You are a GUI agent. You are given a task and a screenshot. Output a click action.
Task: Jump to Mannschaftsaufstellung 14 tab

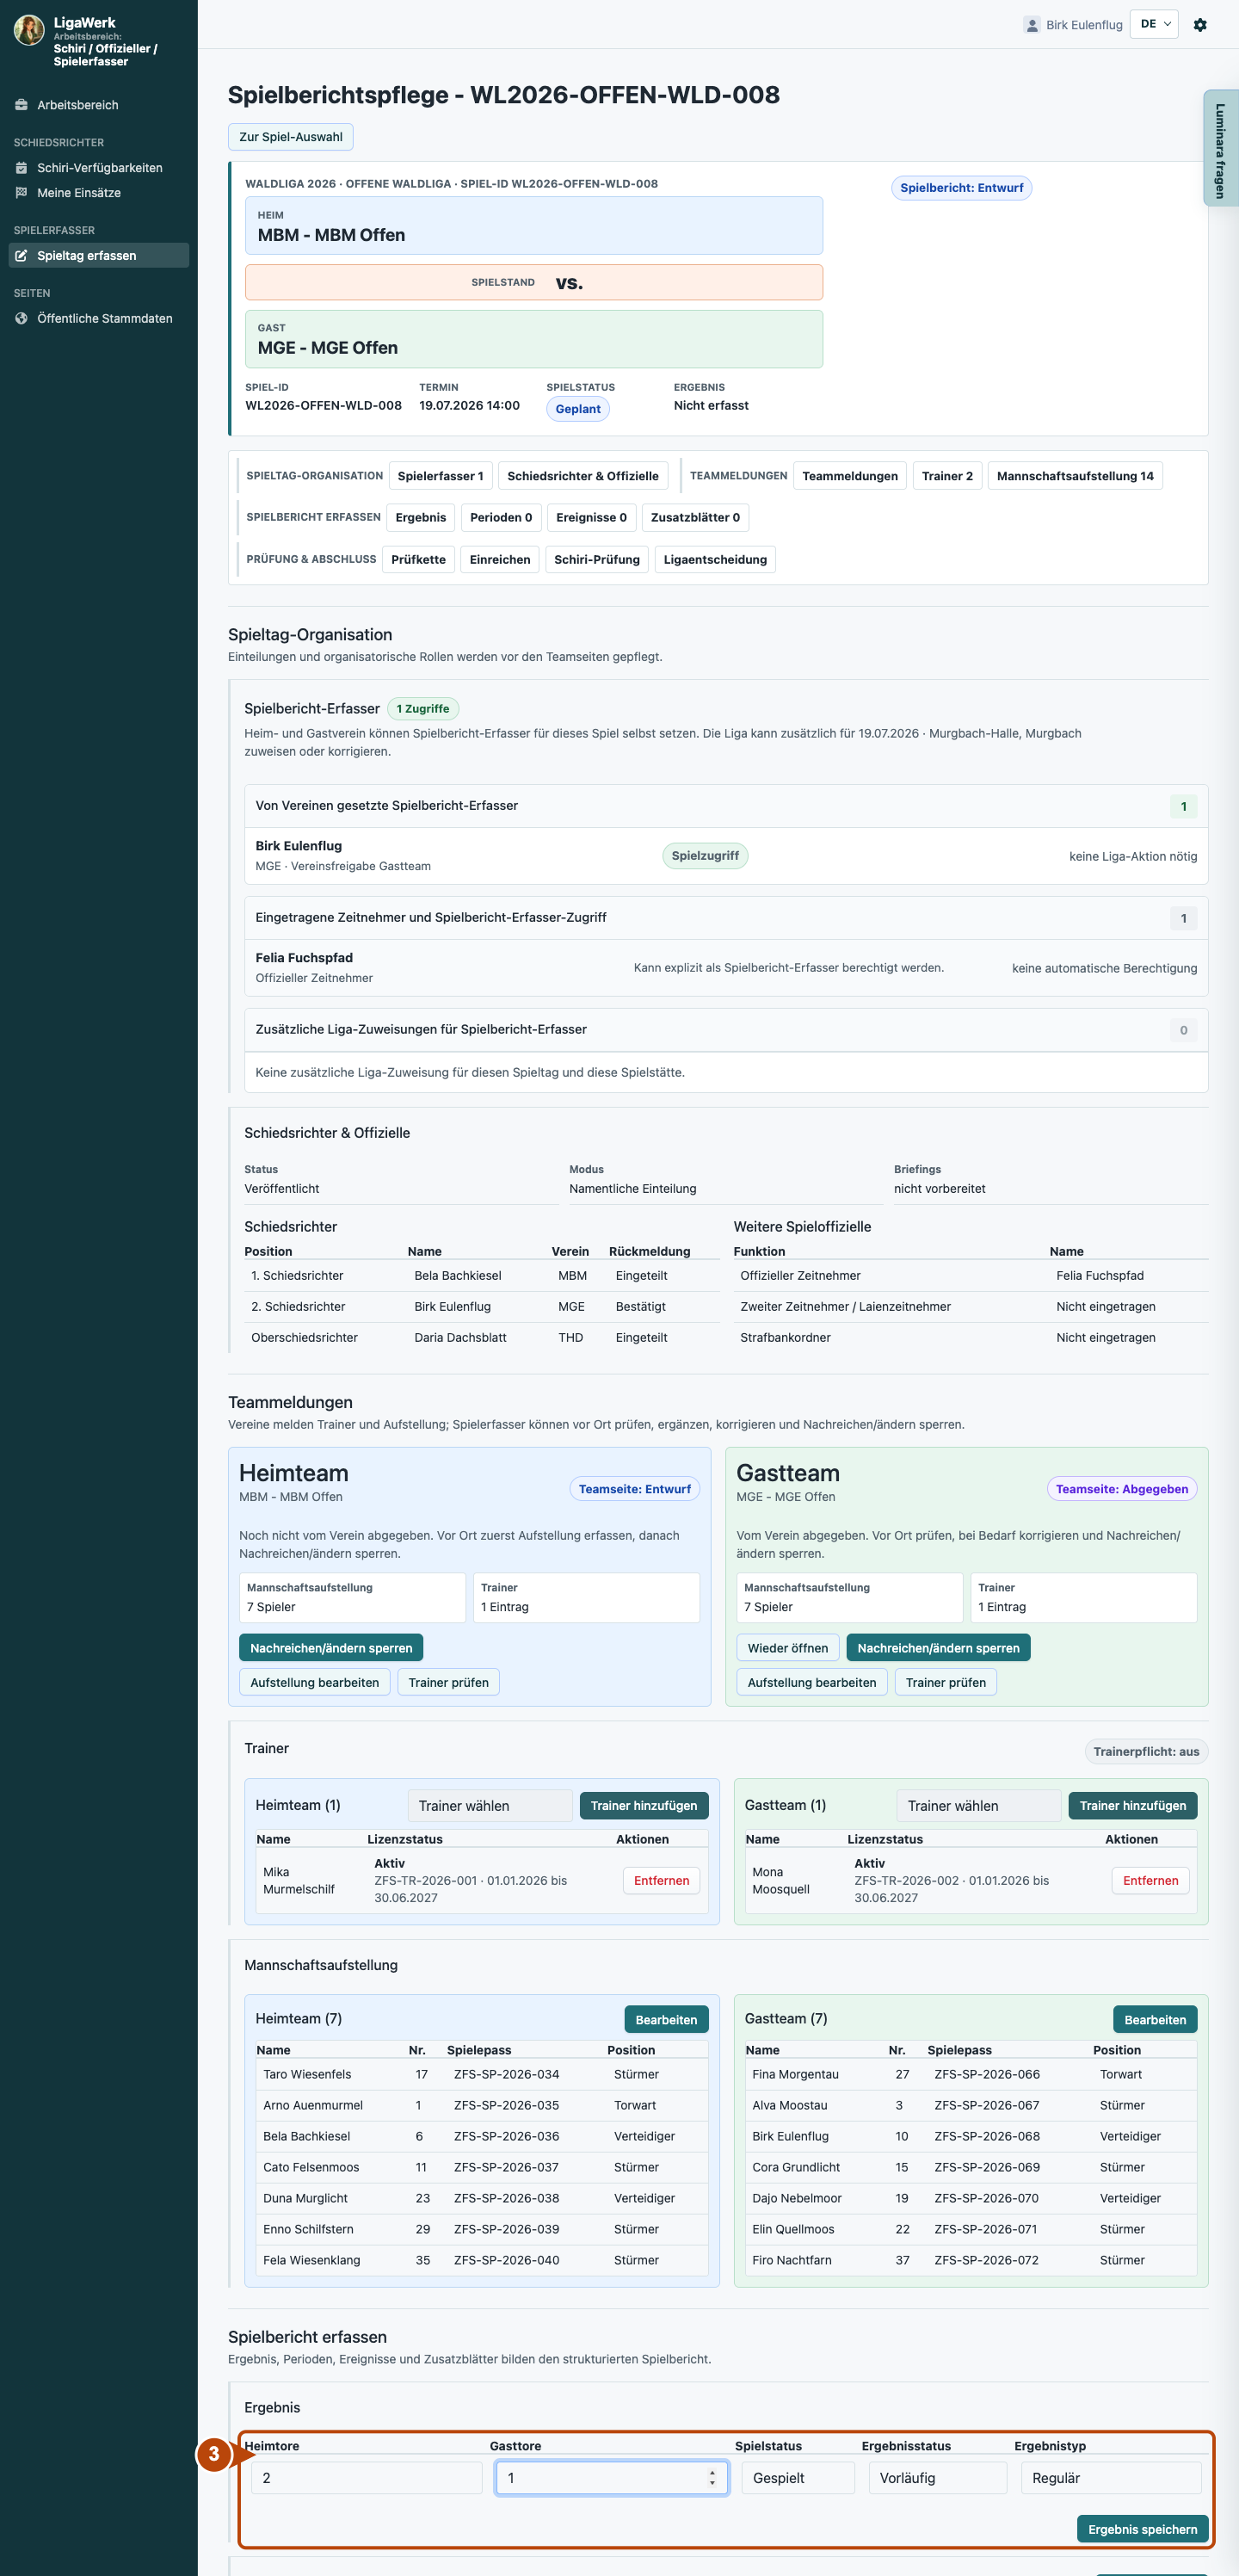point(1075,476)
